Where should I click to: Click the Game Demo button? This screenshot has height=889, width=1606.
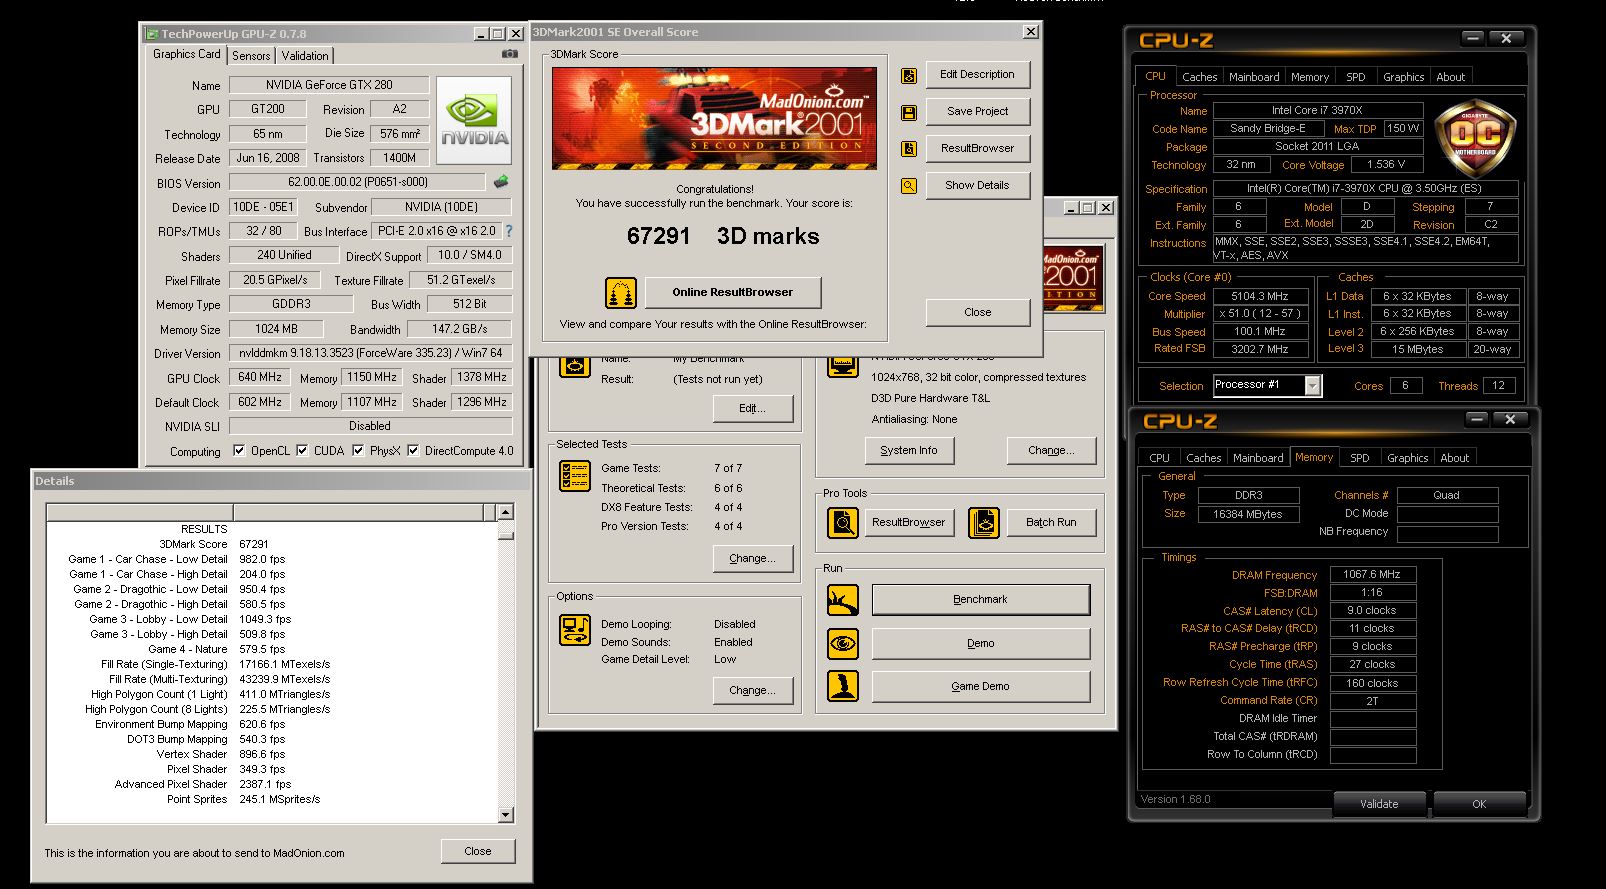point(980,686)
